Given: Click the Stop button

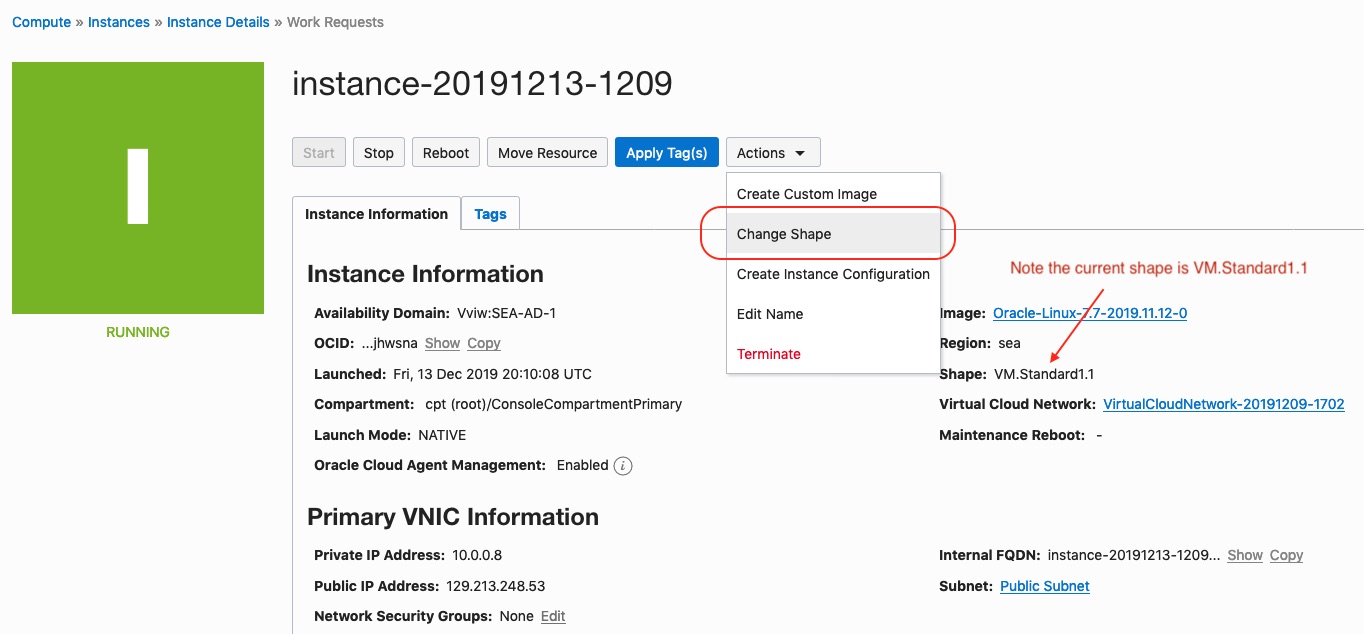Looking at the screenshot, I should (x=378, y=152).
